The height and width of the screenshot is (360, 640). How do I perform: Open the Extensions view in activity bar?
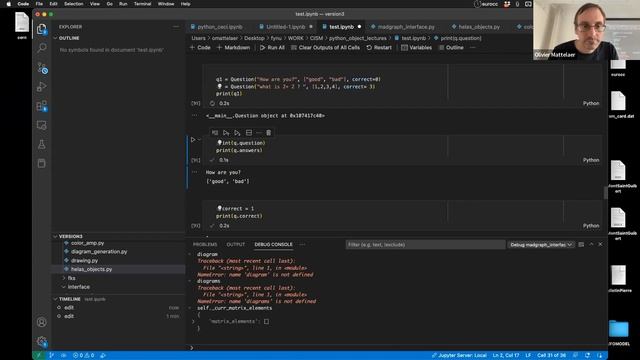point(42,106)
